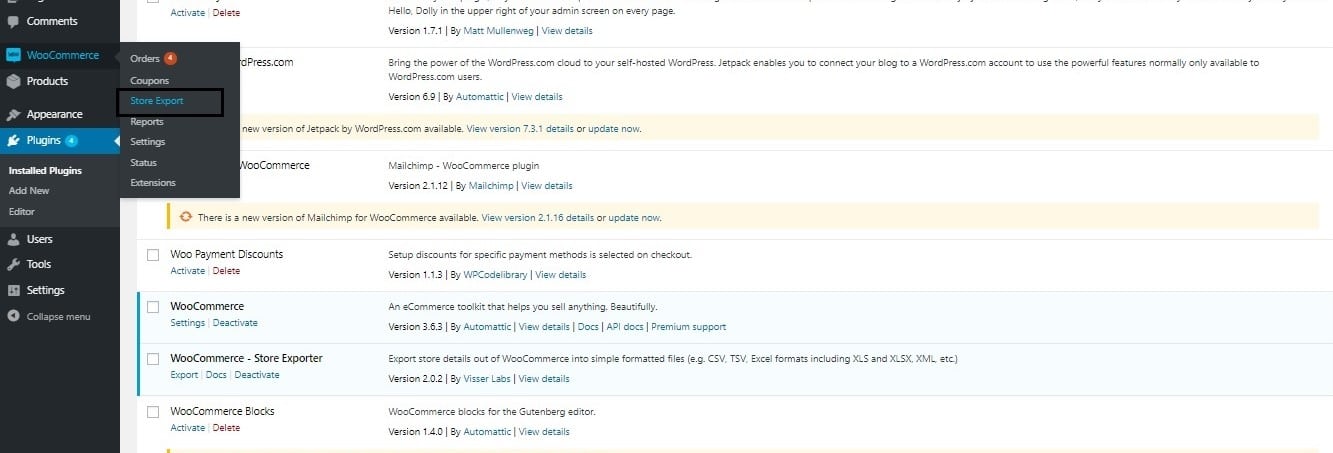The width and height of the screenshot is (1333, 453).
Task: View details for WooCommerce Blocks 1.4.0
Action: (x=544, y=432)
